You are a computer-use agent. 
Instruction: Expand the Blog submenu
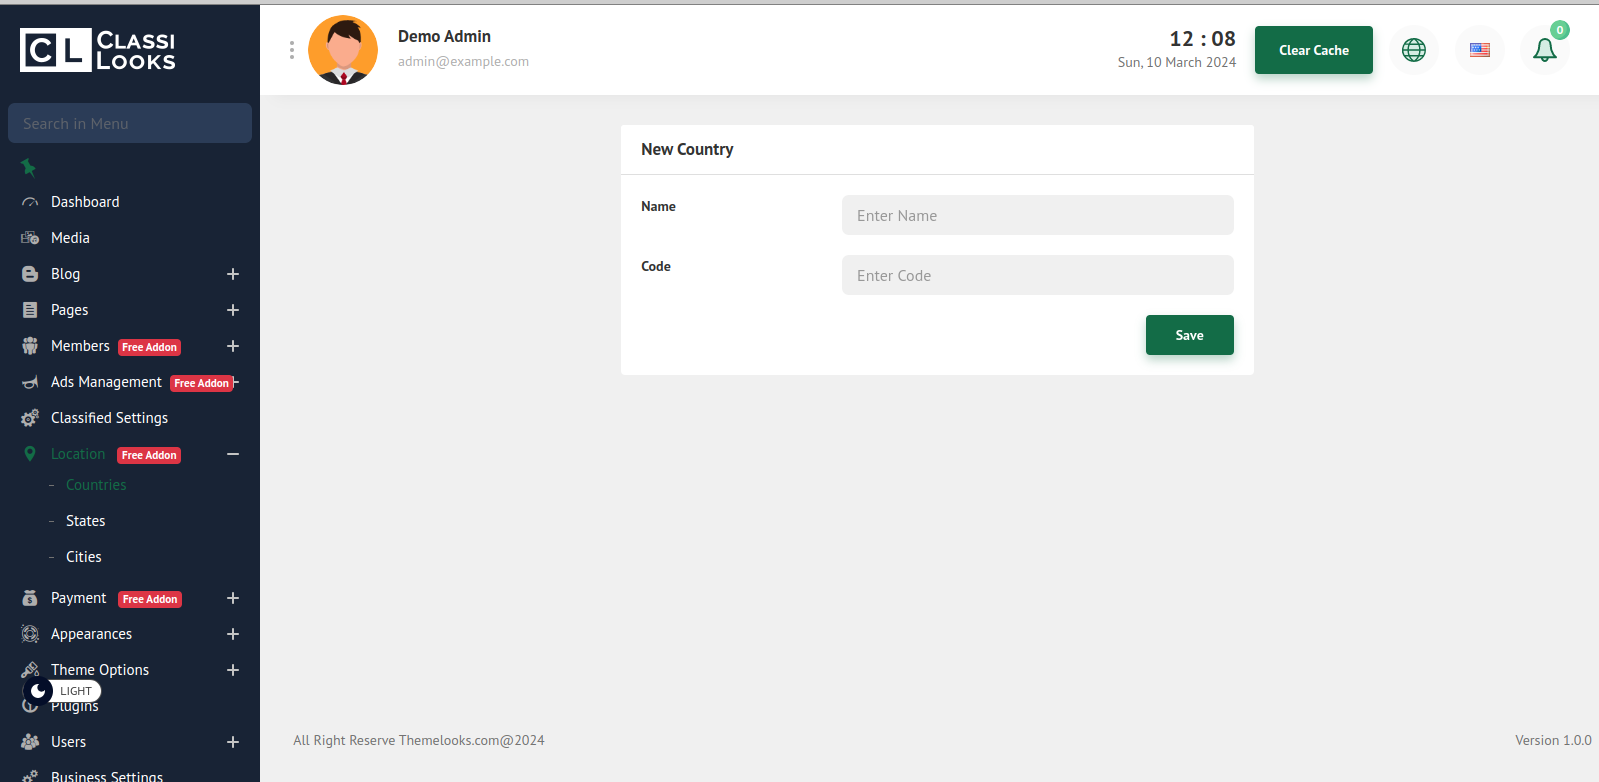coord(233,274)
